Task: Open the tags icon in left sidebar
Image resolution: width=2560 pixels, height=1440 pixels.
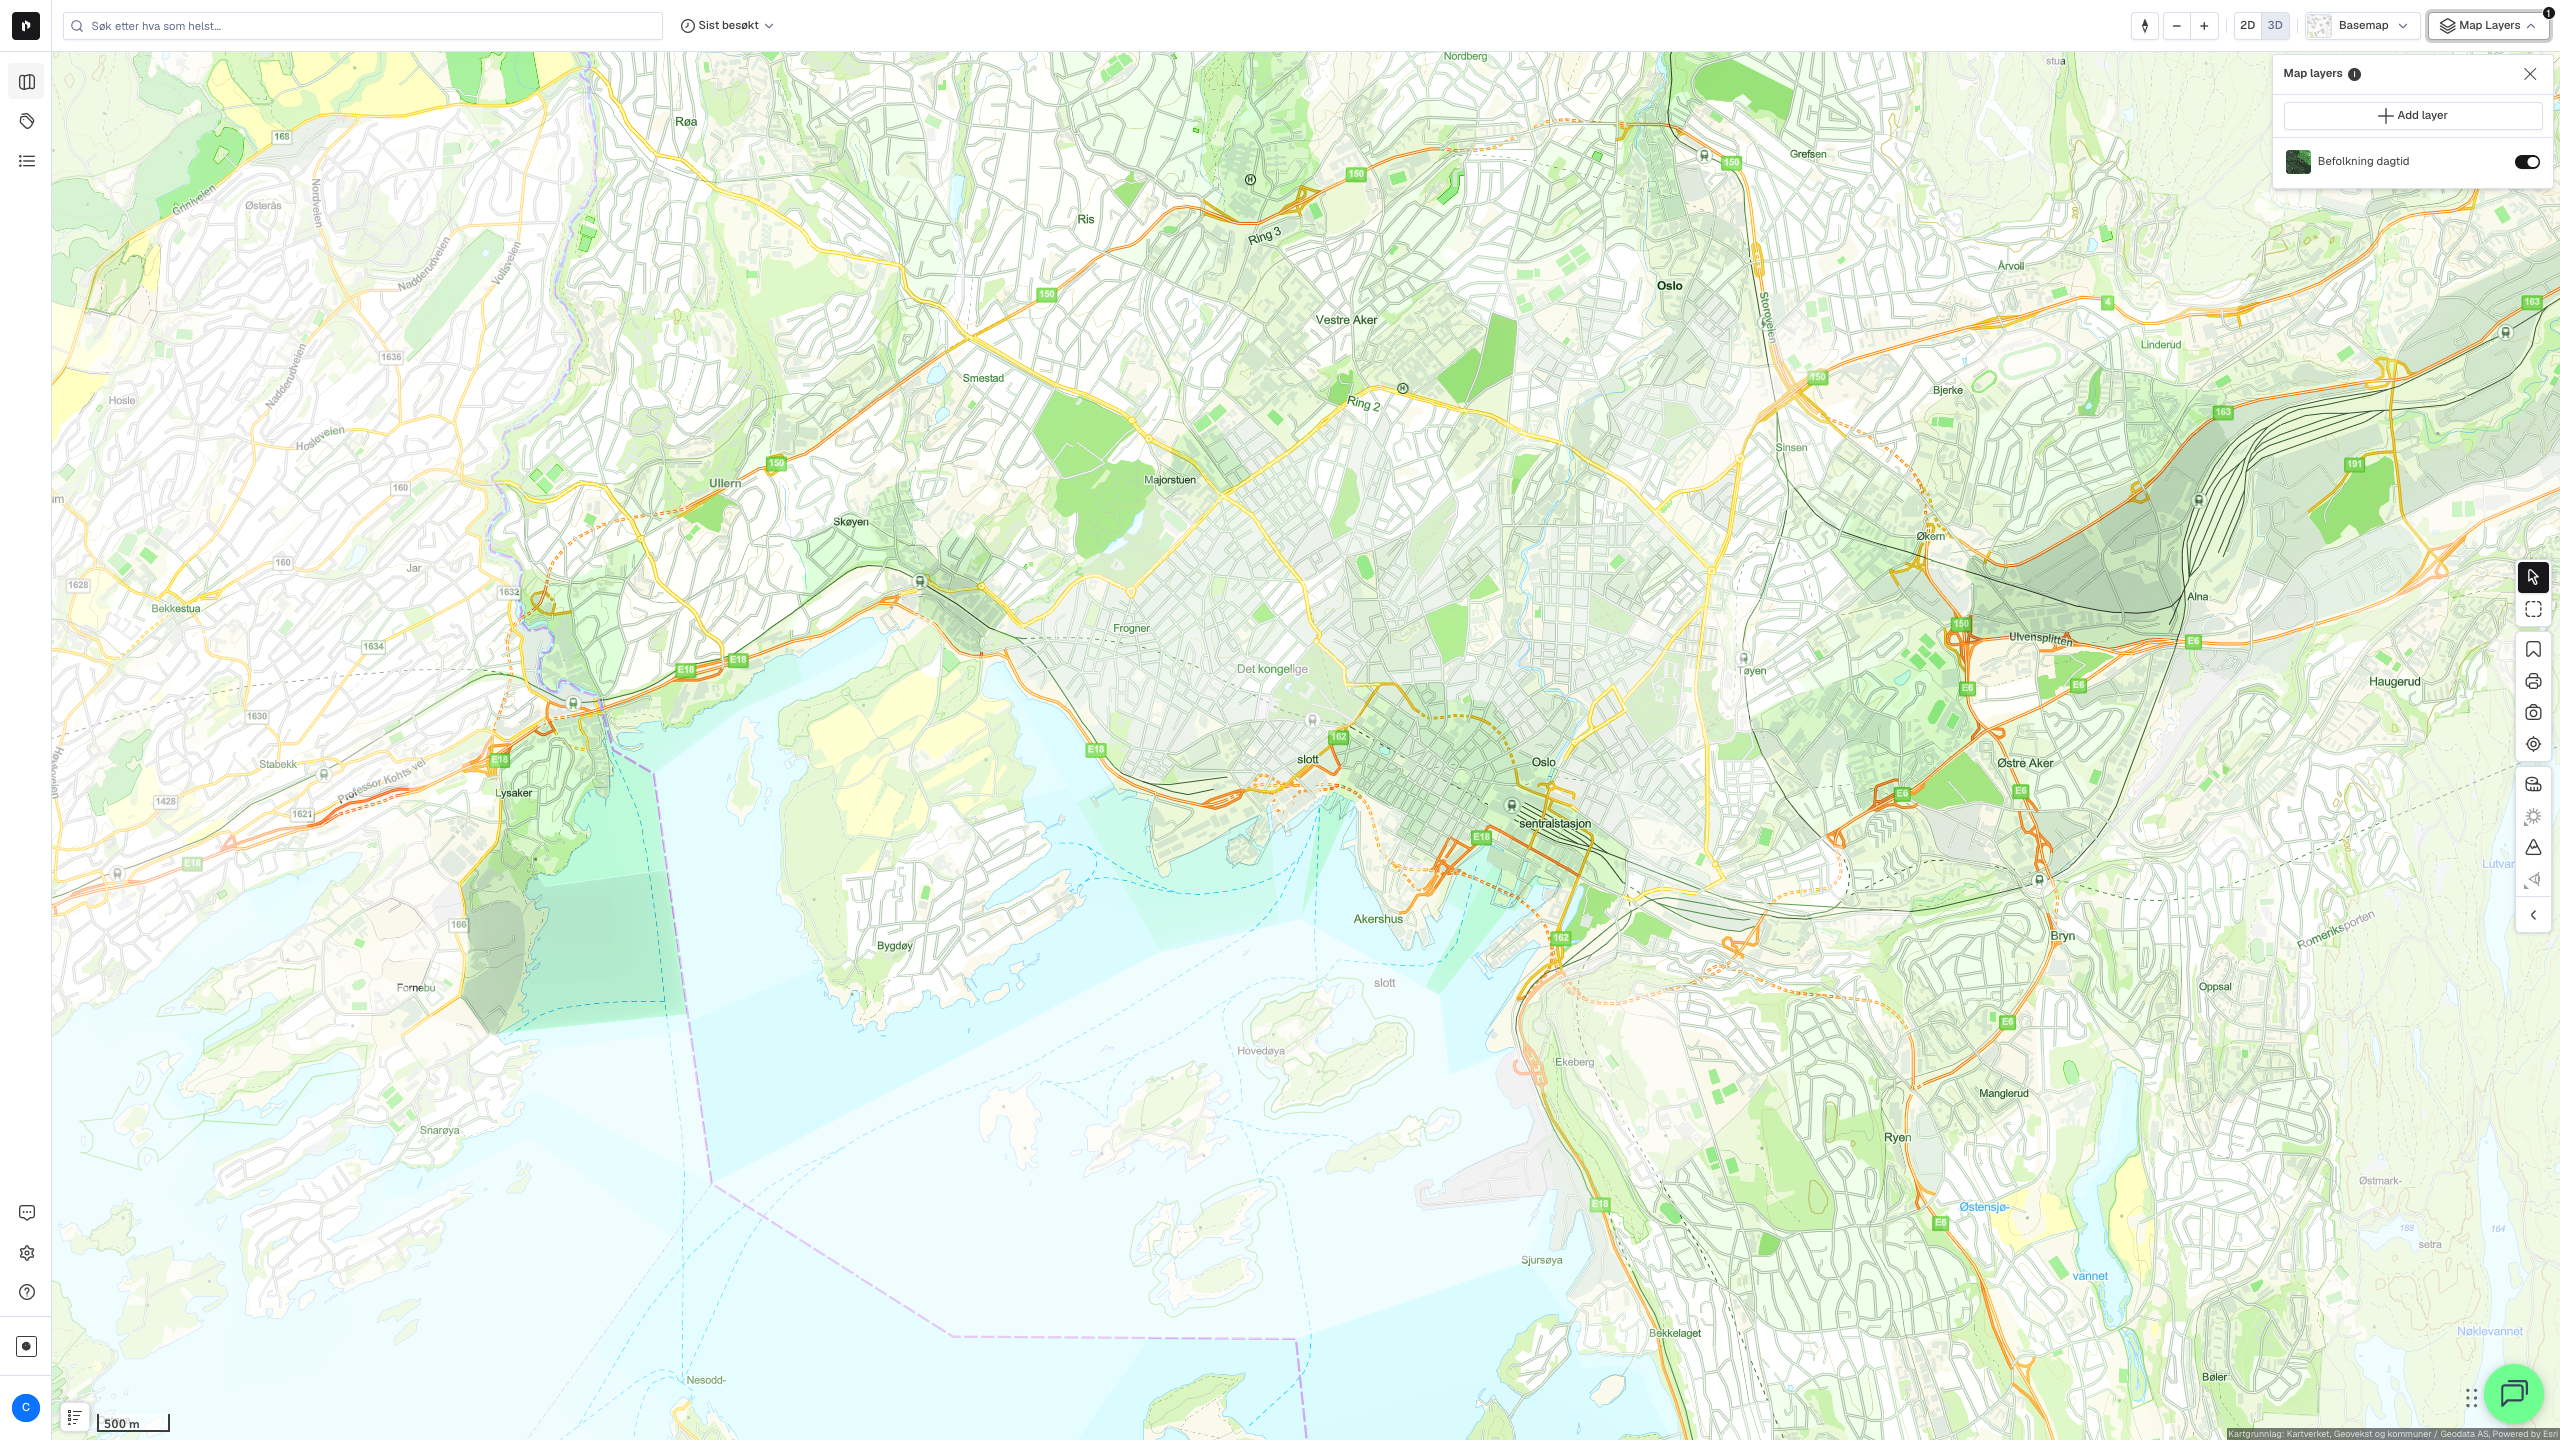Action: [27, 121]
